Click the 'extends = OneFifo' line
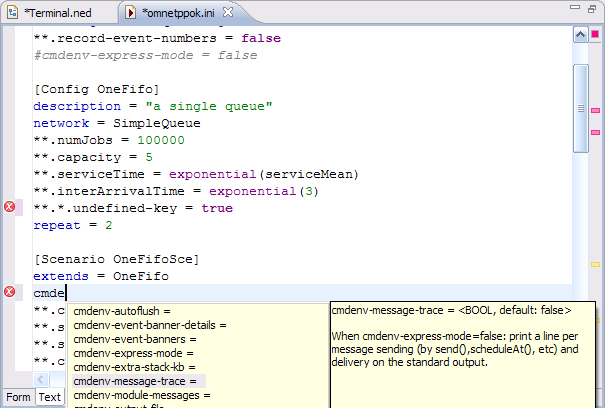605x408 pixels. (101, 276)
